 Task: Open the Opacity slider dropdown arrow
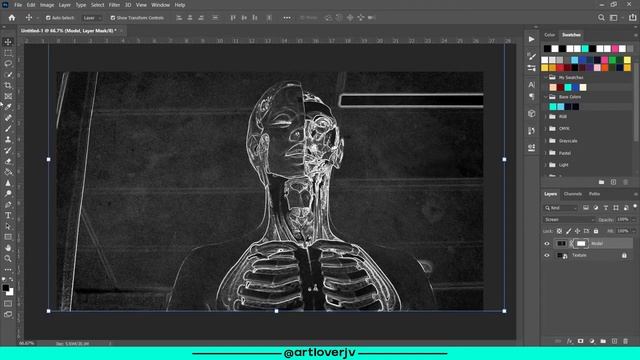[634, 220]
